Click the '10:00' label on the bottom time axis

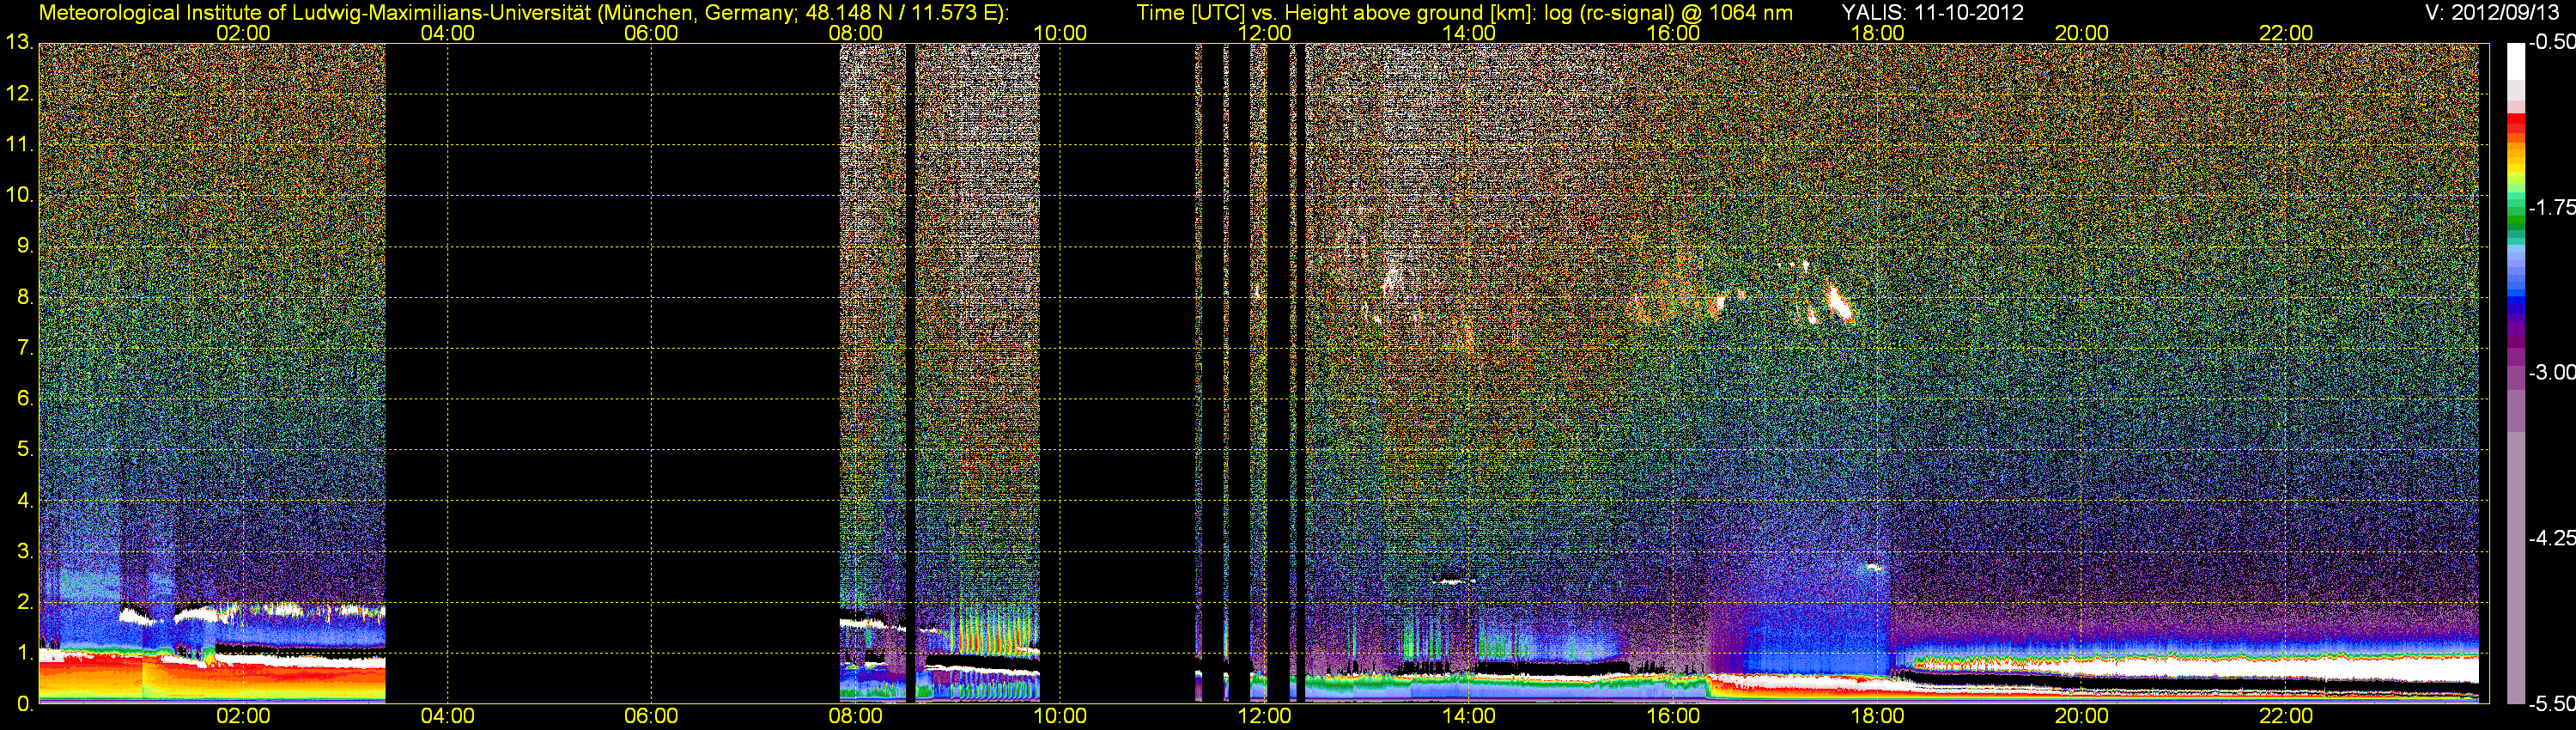[1060, 716]
